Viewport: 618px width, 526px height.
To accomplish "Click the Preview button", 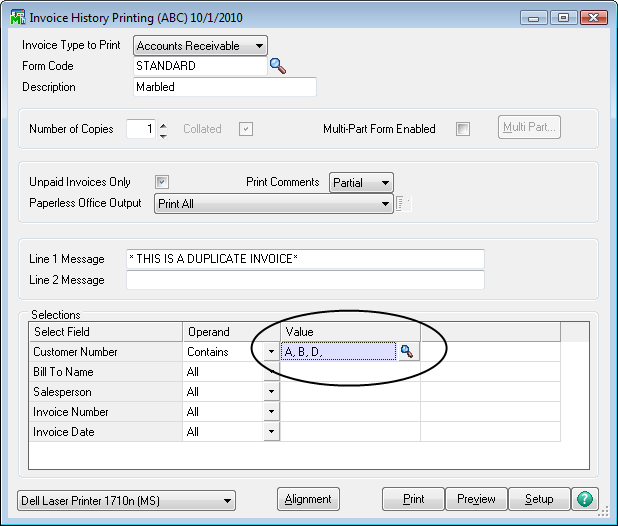I will [476, 499].
